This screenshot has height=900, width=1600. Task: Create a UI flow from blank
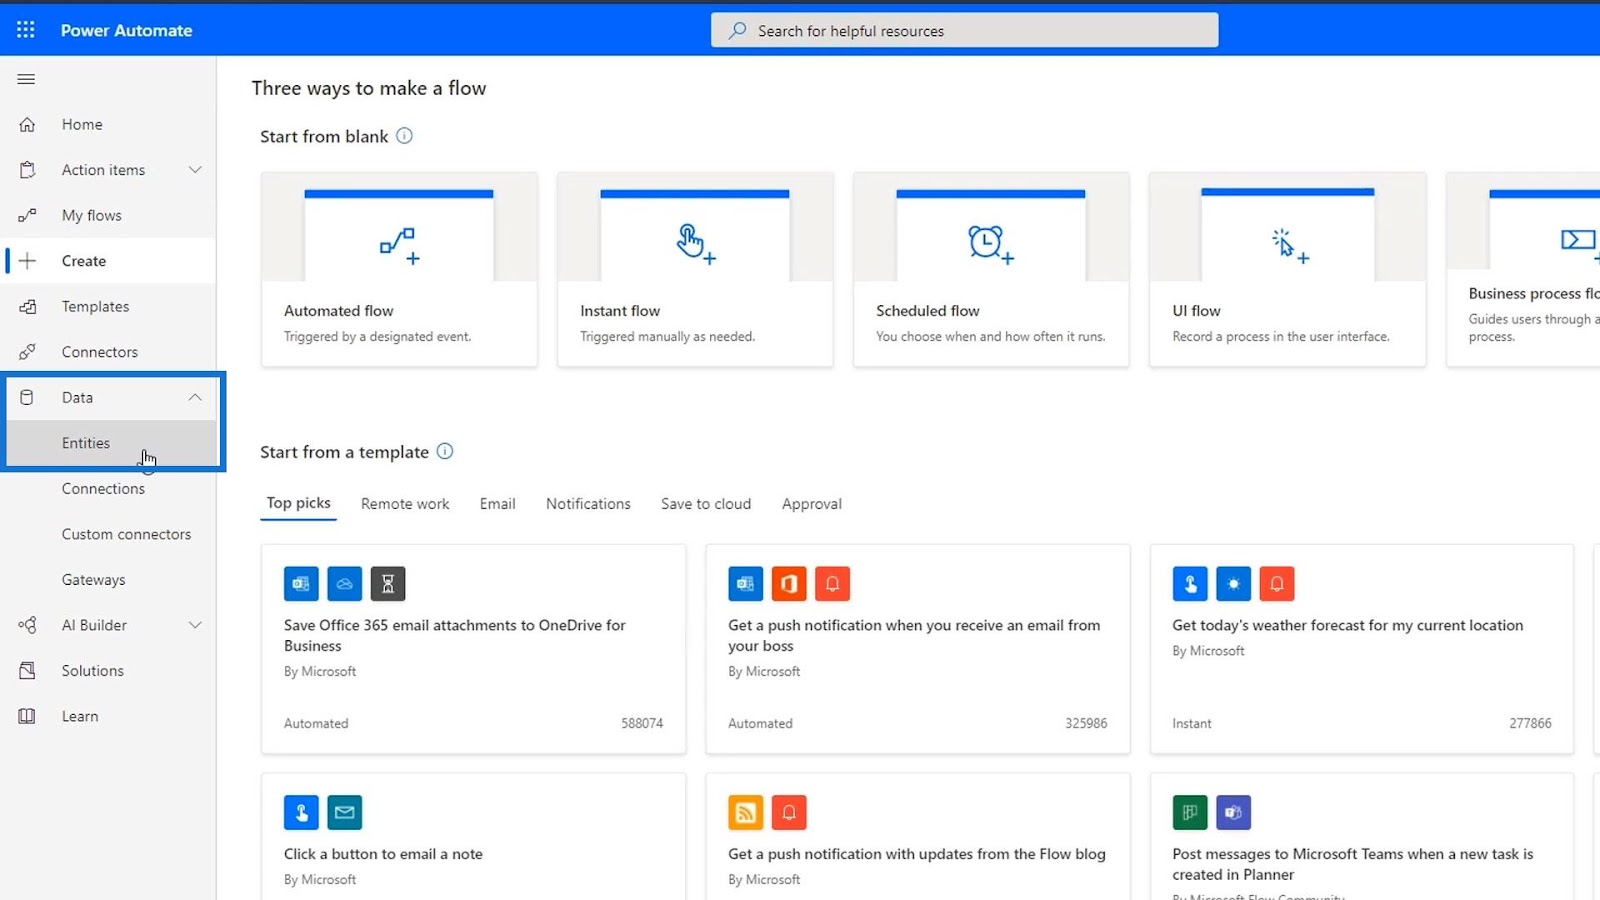pos(1287,269)
